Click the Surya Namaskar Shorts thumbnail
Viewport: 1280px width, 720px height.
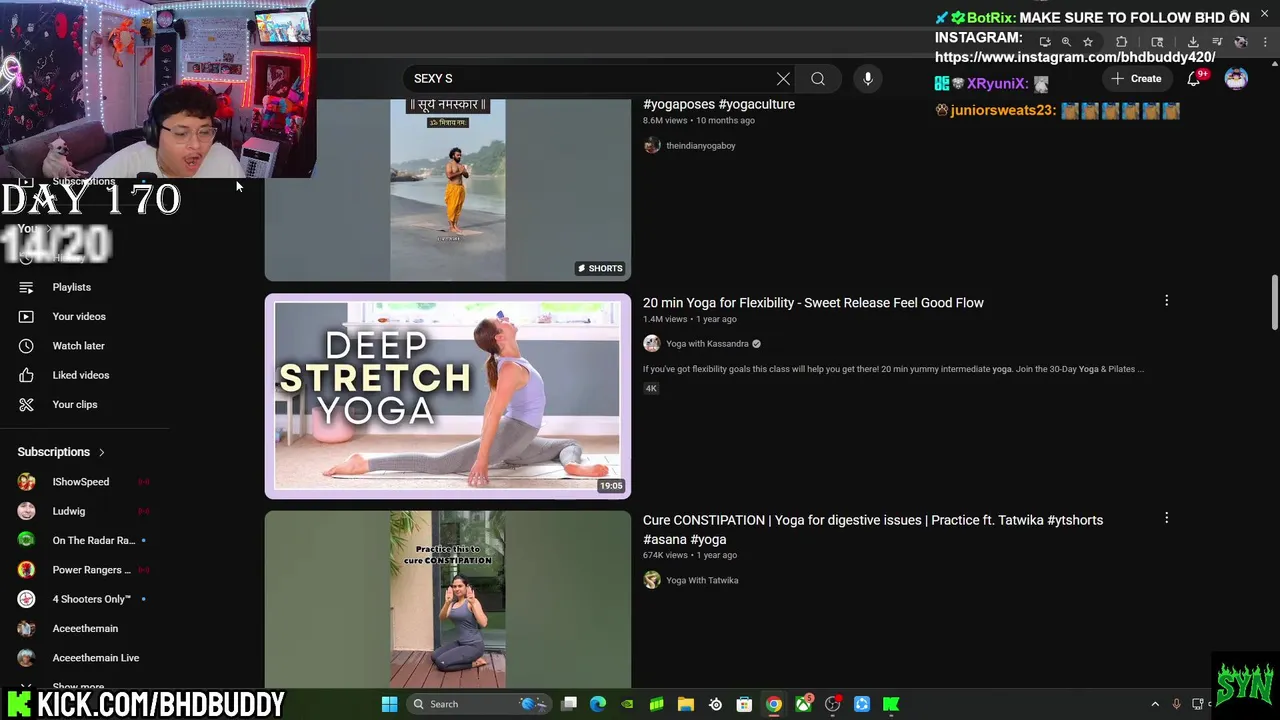[448, 188]
